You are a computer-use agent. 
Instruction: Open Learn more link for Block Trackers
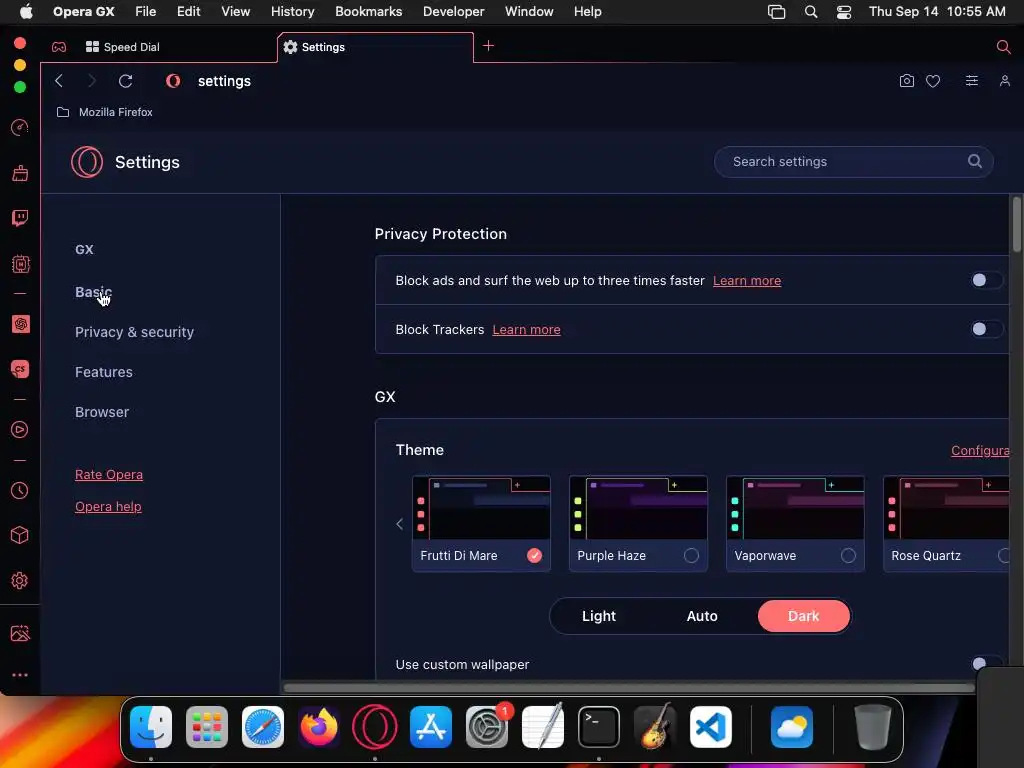click(x=526, y=329)
